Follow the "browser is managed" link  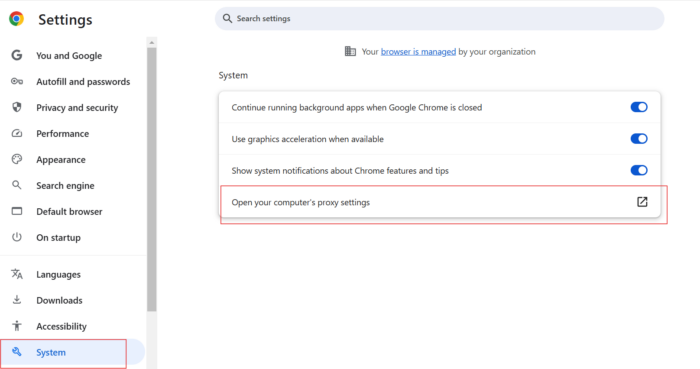[418, 52]
